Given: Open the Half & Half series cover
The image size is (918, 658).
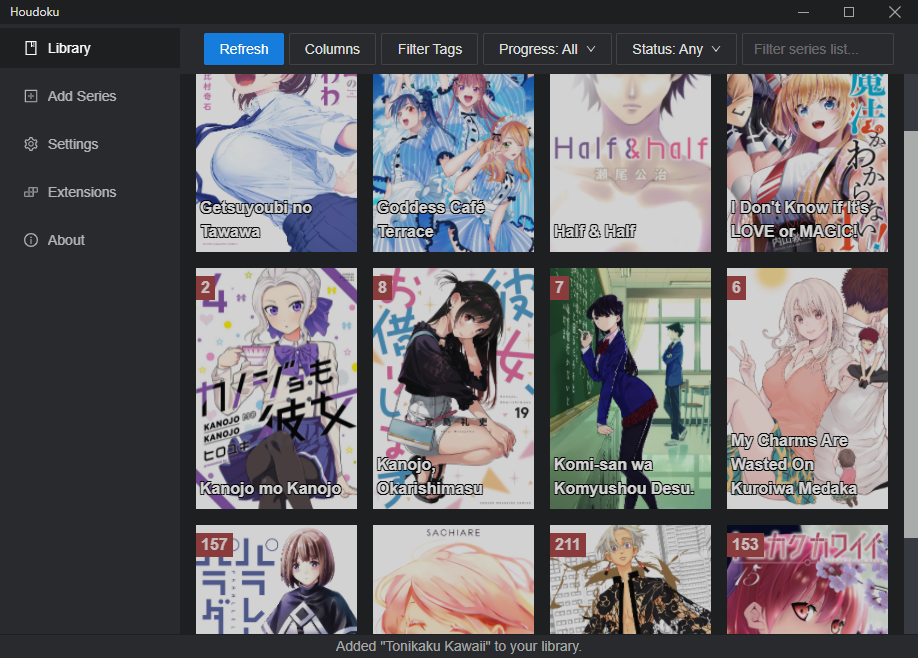Looking at the screenshot, I should pyautogui.click(x=630, y=163).
